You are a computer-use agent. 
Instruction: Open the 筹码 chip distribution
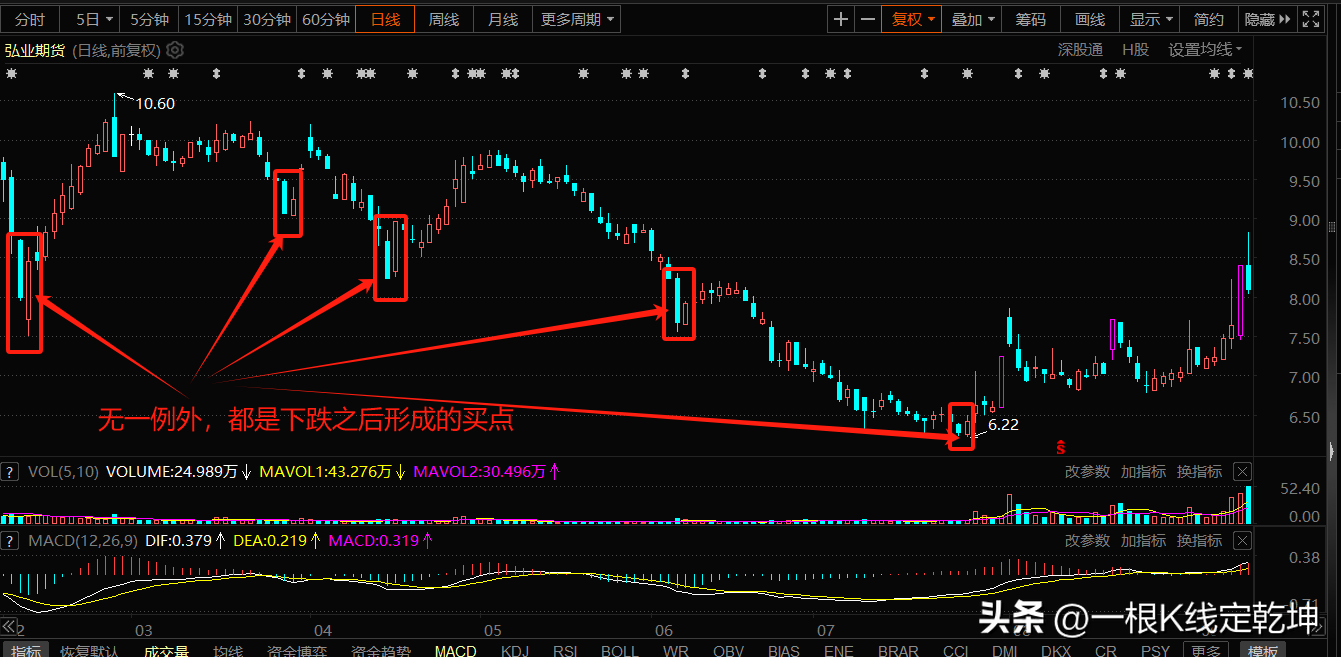(x=1031, y=19)
